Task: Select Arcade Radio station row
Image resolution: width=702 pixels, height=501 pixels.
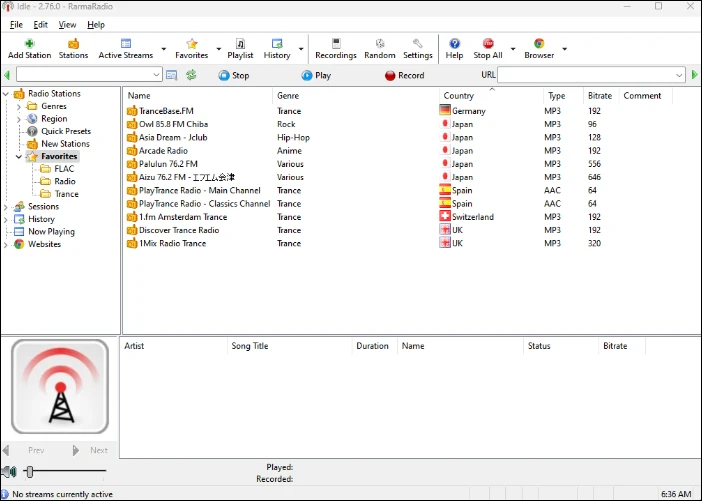Action: pyautogui.click(x=398, y=150)
